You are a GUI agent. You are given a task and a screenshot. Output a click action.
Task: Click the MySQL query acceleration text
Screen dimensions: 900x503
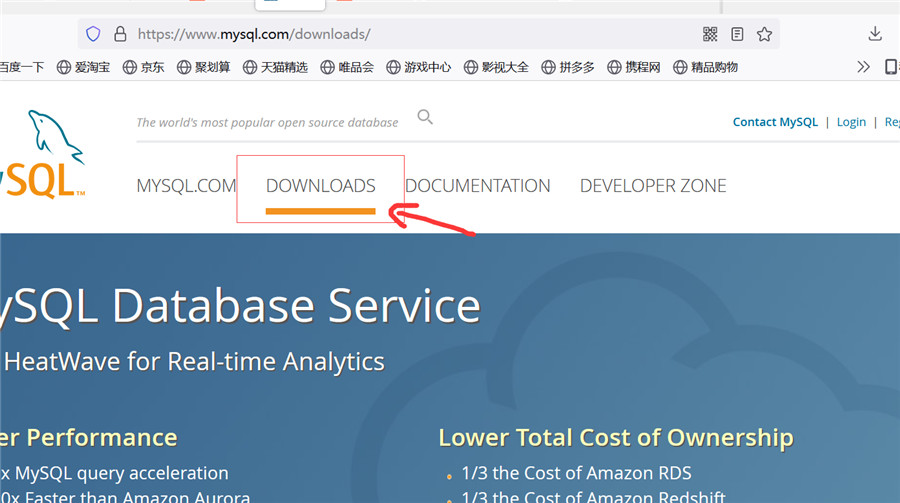(115, 473)
